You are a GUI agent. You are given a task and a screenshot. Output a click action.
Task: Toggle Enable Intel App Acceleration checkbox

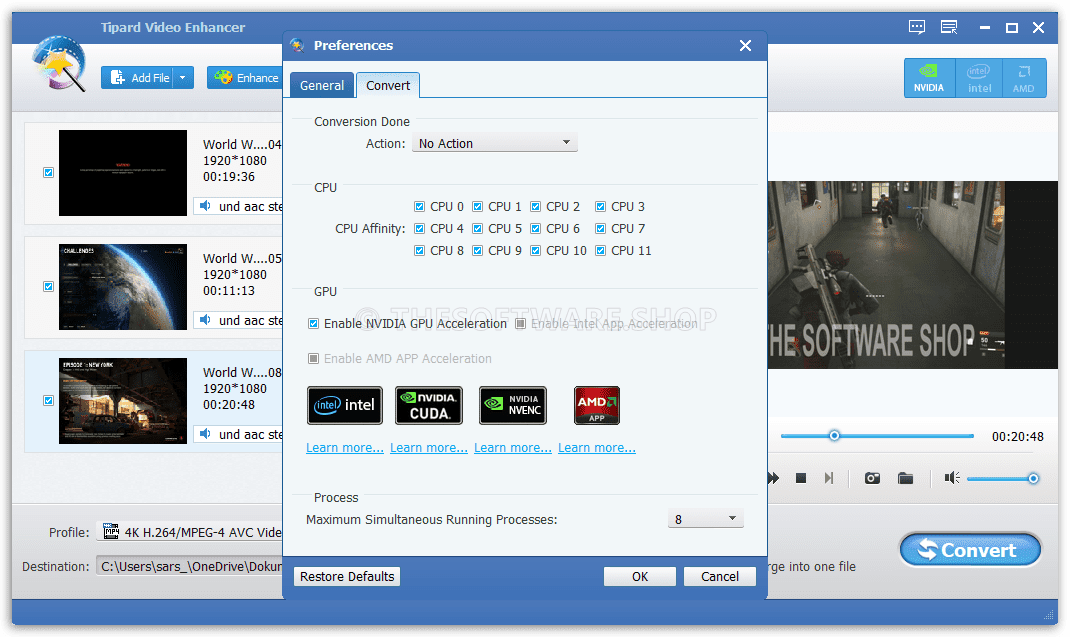521,324
